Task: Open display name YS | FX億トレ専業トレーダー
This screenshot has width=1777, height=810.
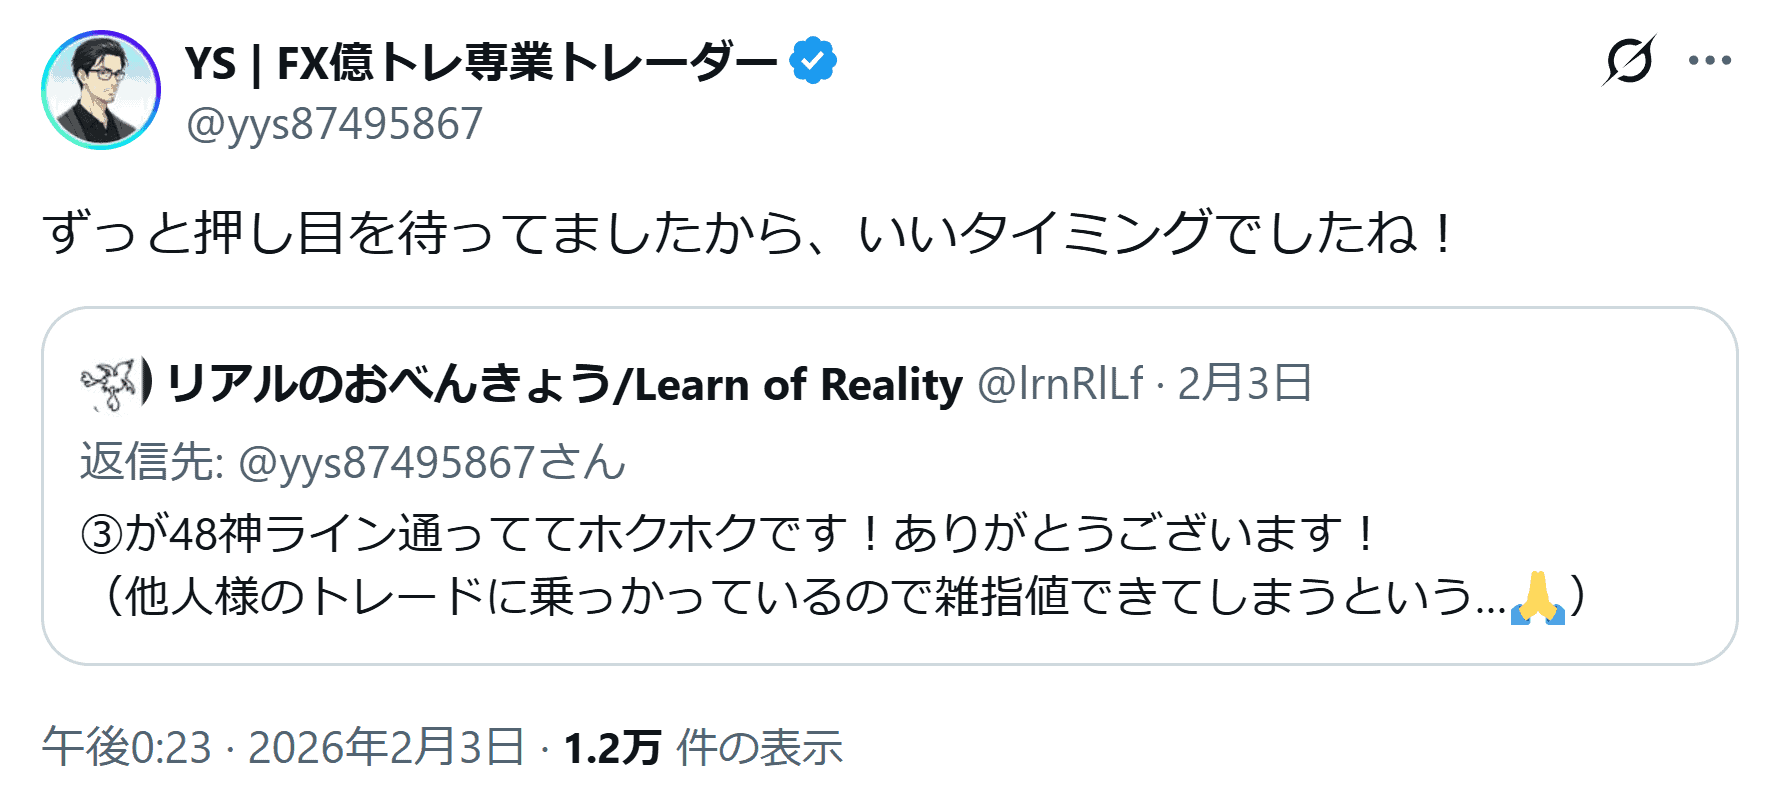Action: coord(481,63)
